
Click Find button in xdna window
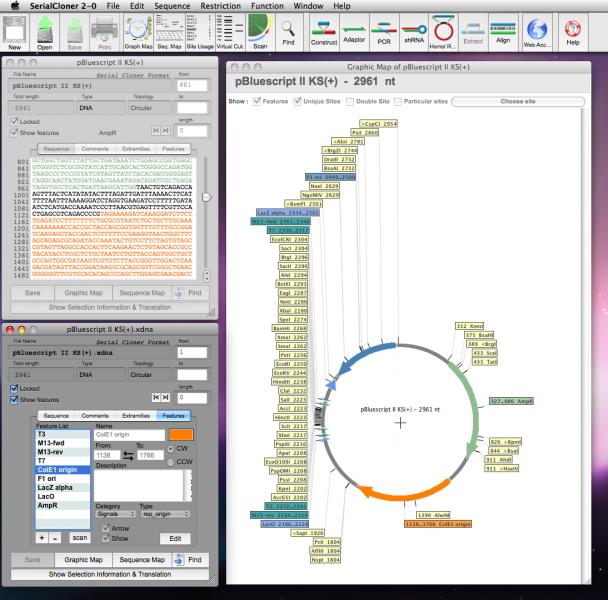[189, 560]
